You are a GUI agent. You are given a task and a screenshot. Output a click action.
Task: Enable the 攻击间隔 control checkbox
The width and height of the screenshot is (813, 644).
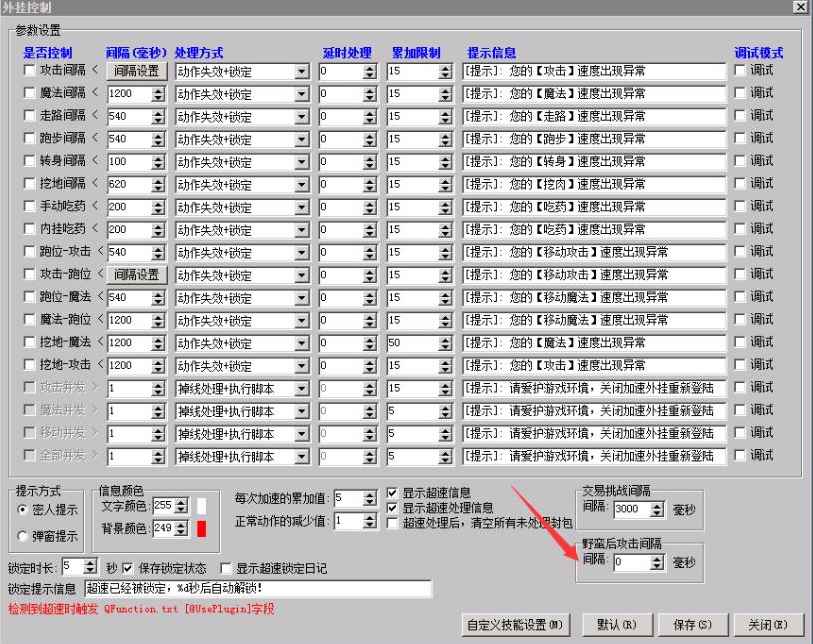coord(30,71)
